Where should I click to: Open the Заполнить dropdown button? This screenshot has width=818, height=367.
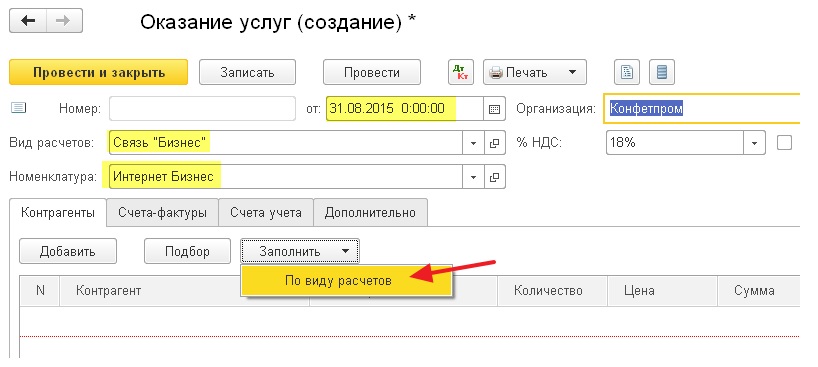coord(299,251)
